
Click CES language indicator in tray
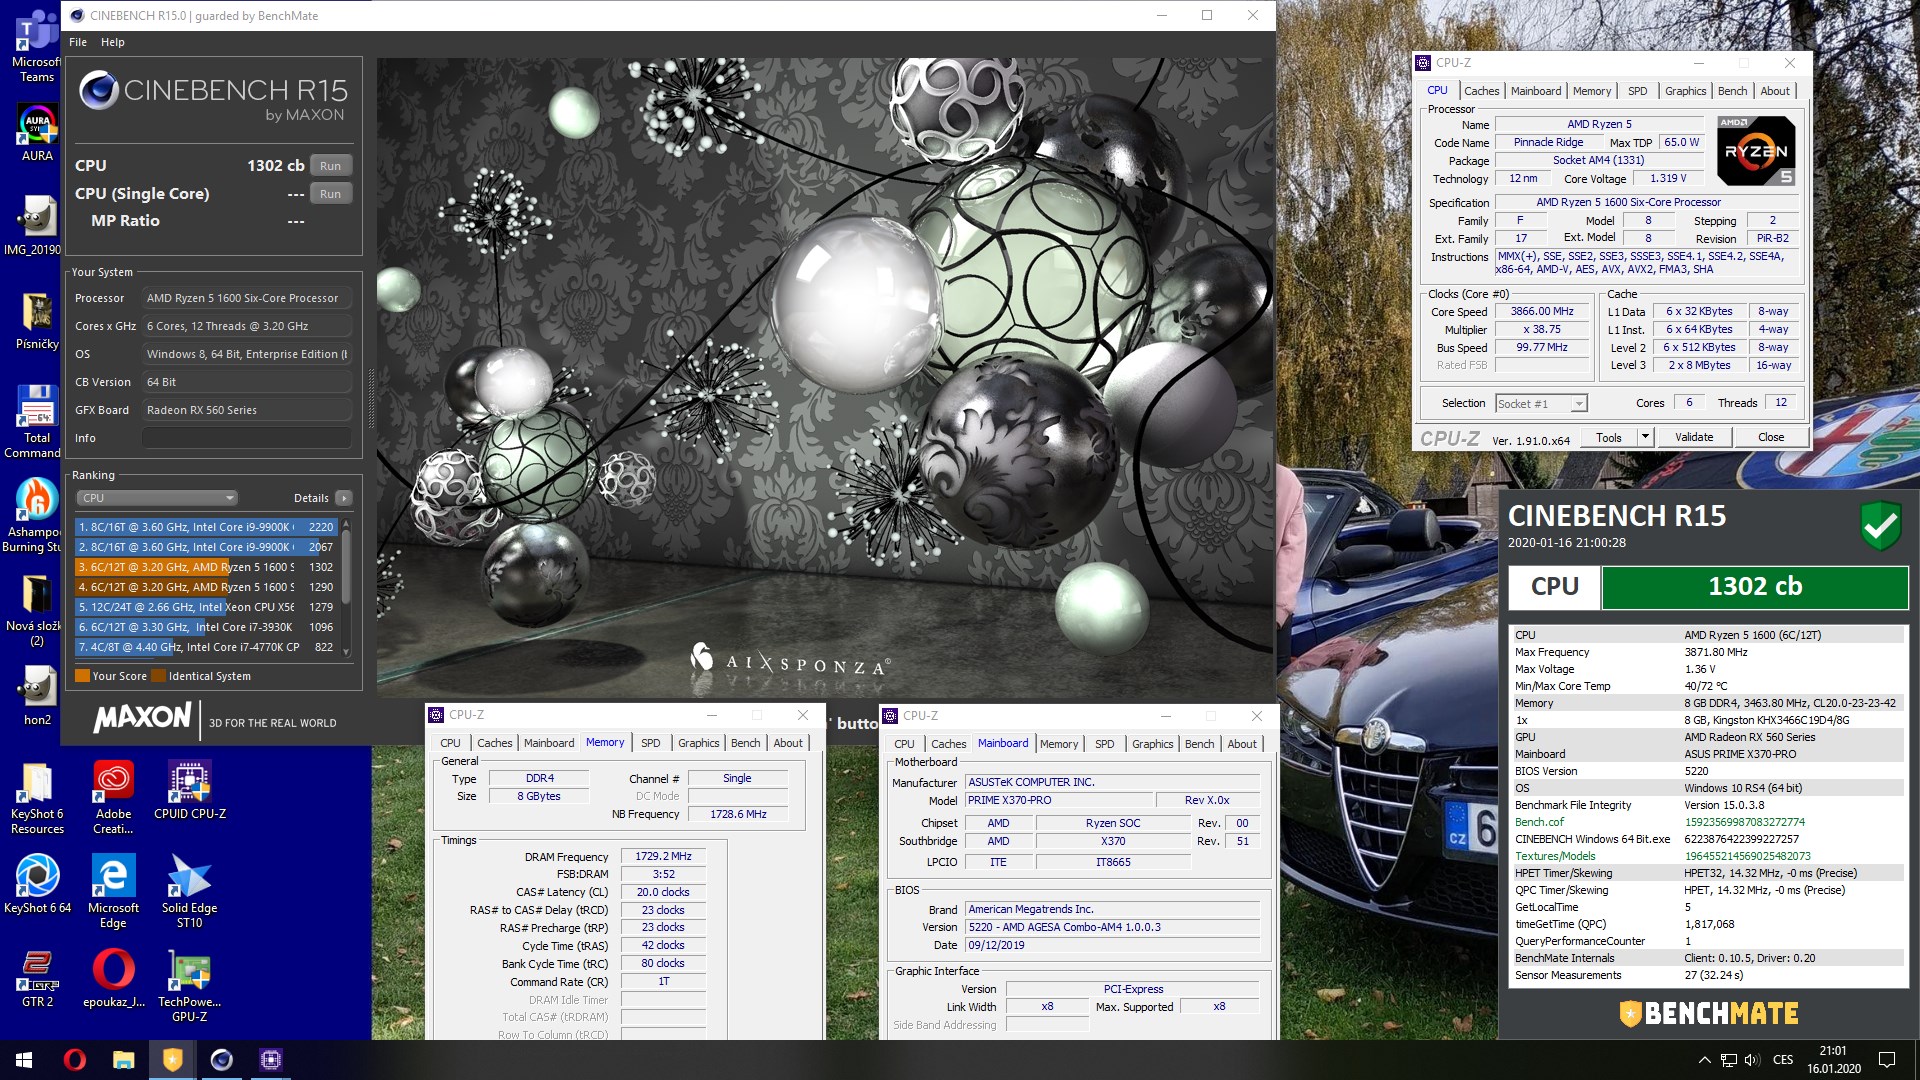point(1783,1060)
